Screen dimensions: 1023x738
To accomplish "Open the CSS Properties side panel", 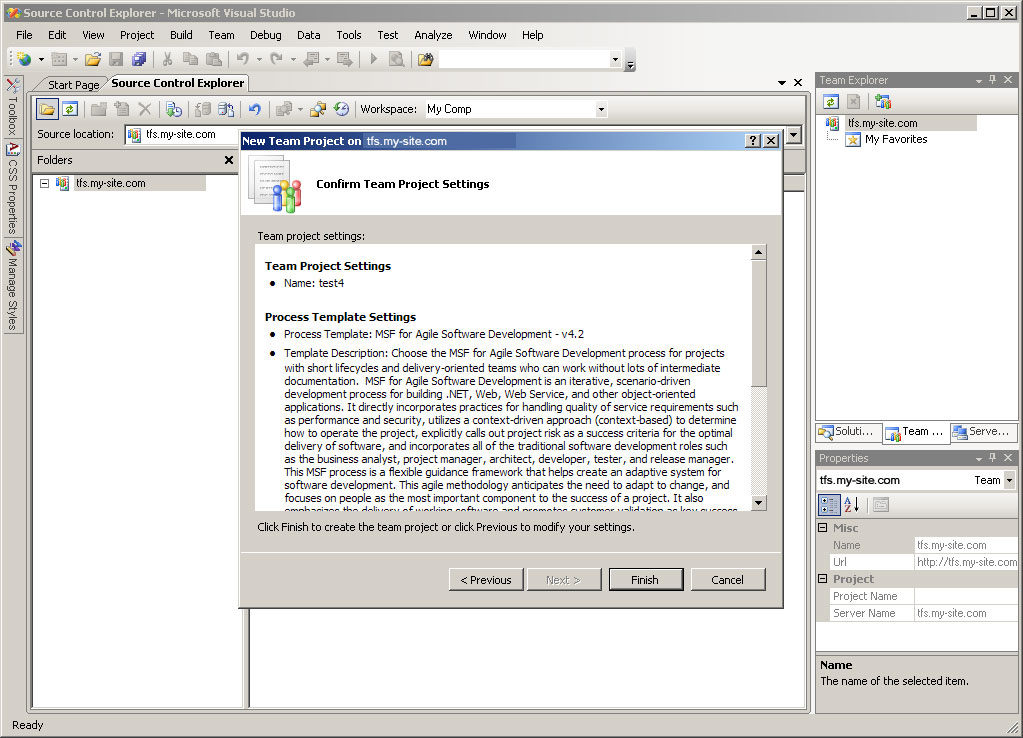I will (13, 189).
